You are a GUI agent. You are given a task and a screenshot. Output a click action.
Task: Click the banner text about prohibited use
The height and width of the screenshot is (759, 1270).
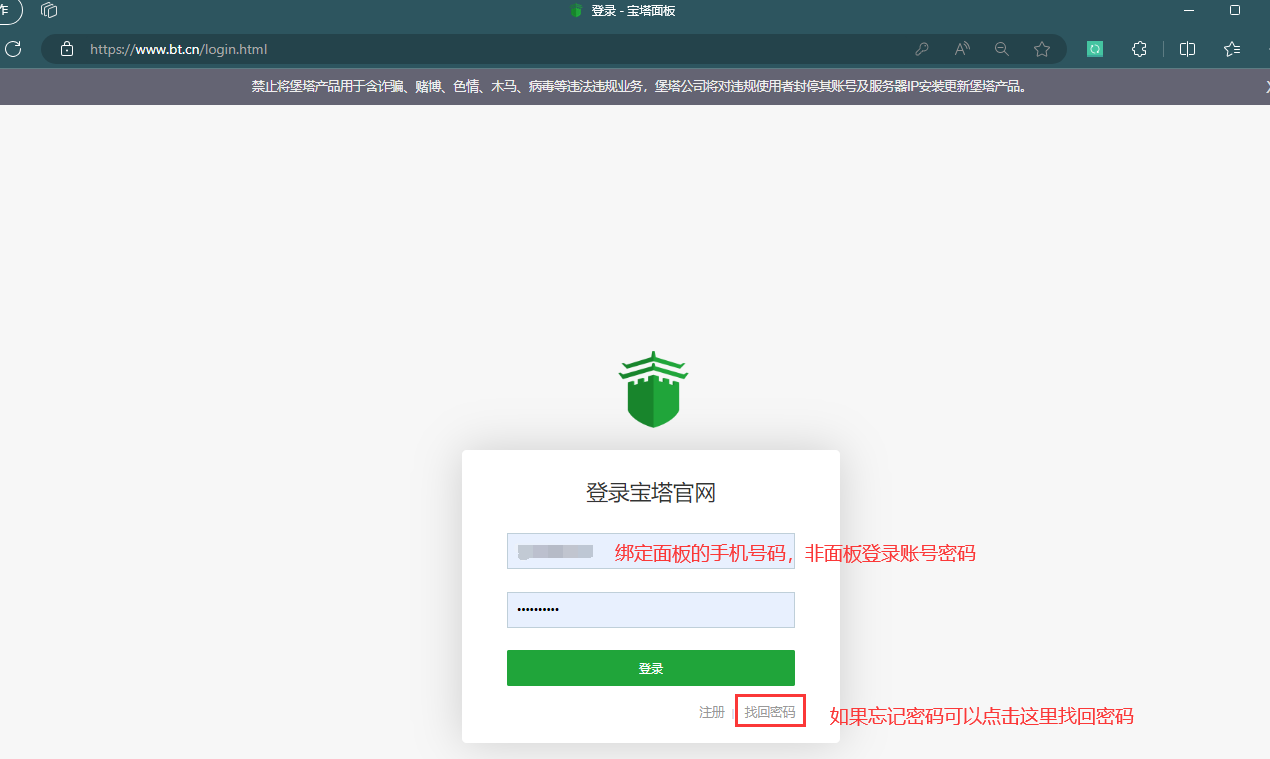[639, 87]
